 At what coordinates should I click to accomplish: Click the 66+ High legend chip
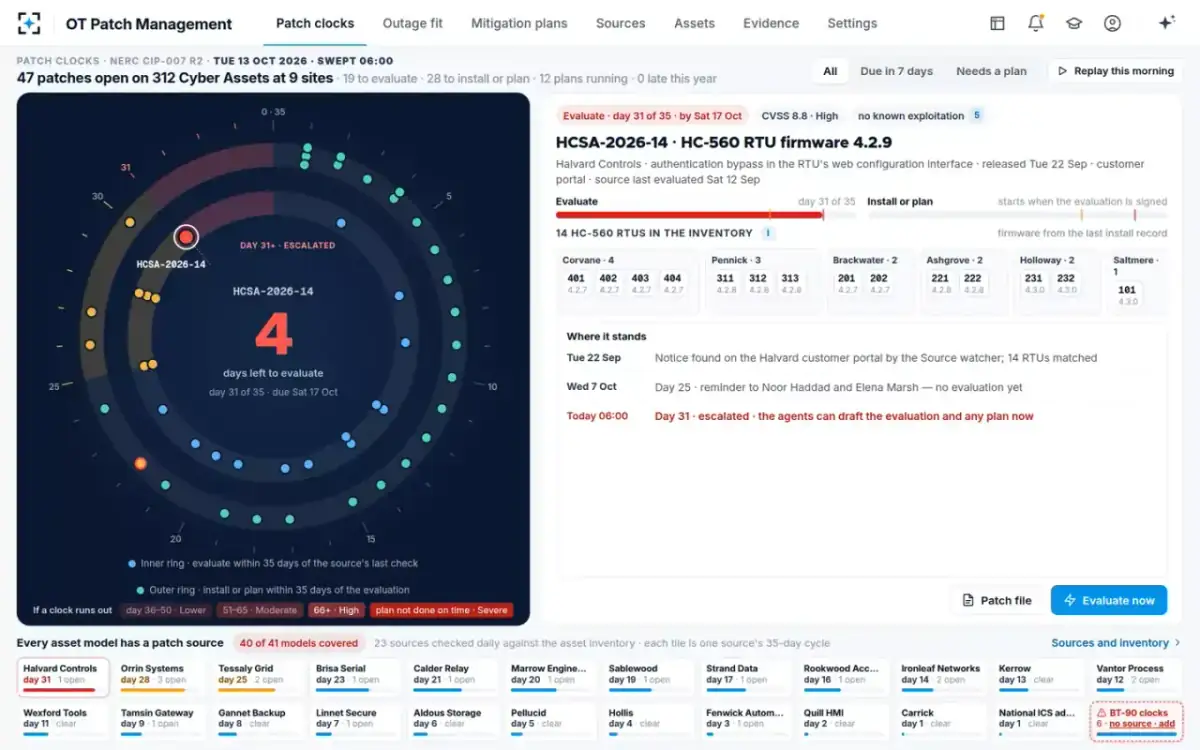335,610
